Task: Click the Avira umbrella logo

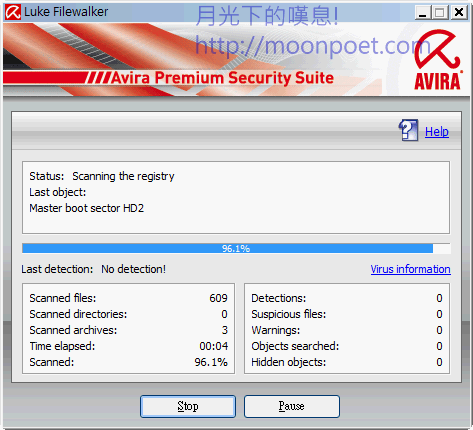Action: tap(438, 60)
